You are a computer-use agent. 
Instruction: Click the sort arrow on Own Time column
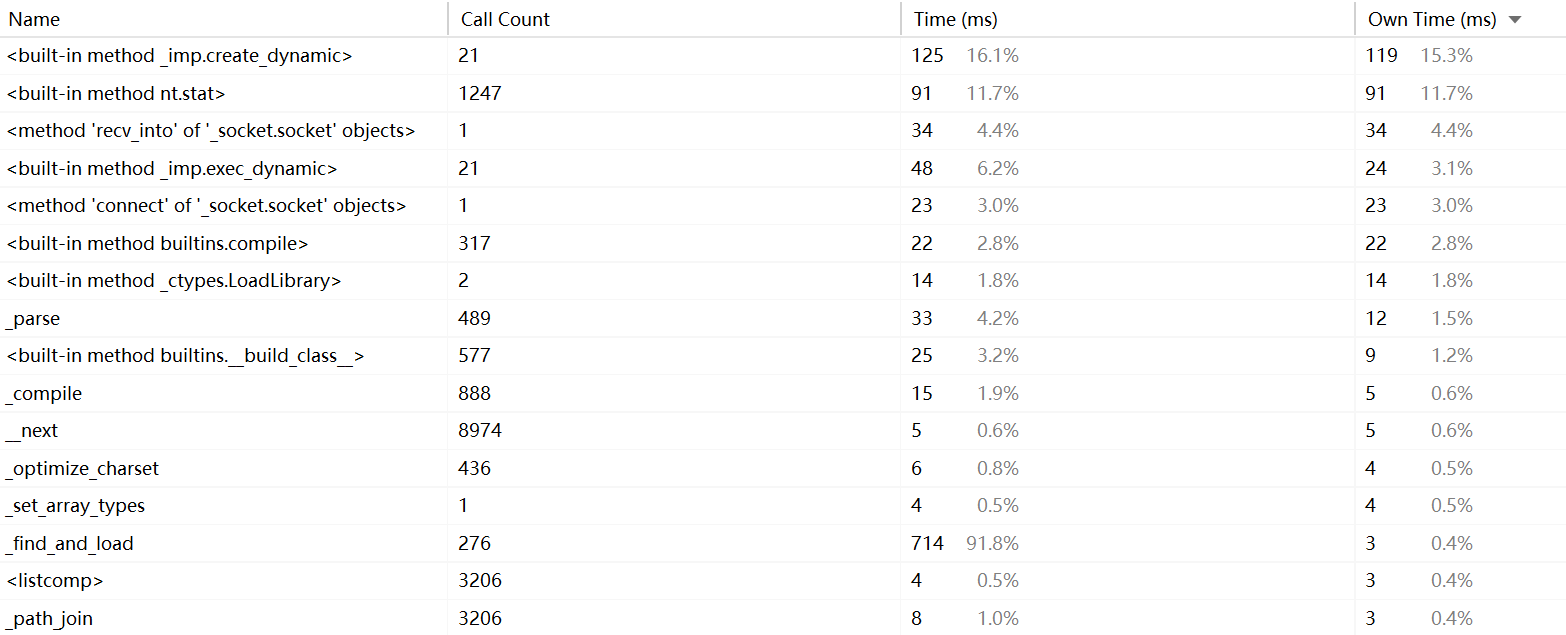pyautogui.click(x=1514, y=20)
